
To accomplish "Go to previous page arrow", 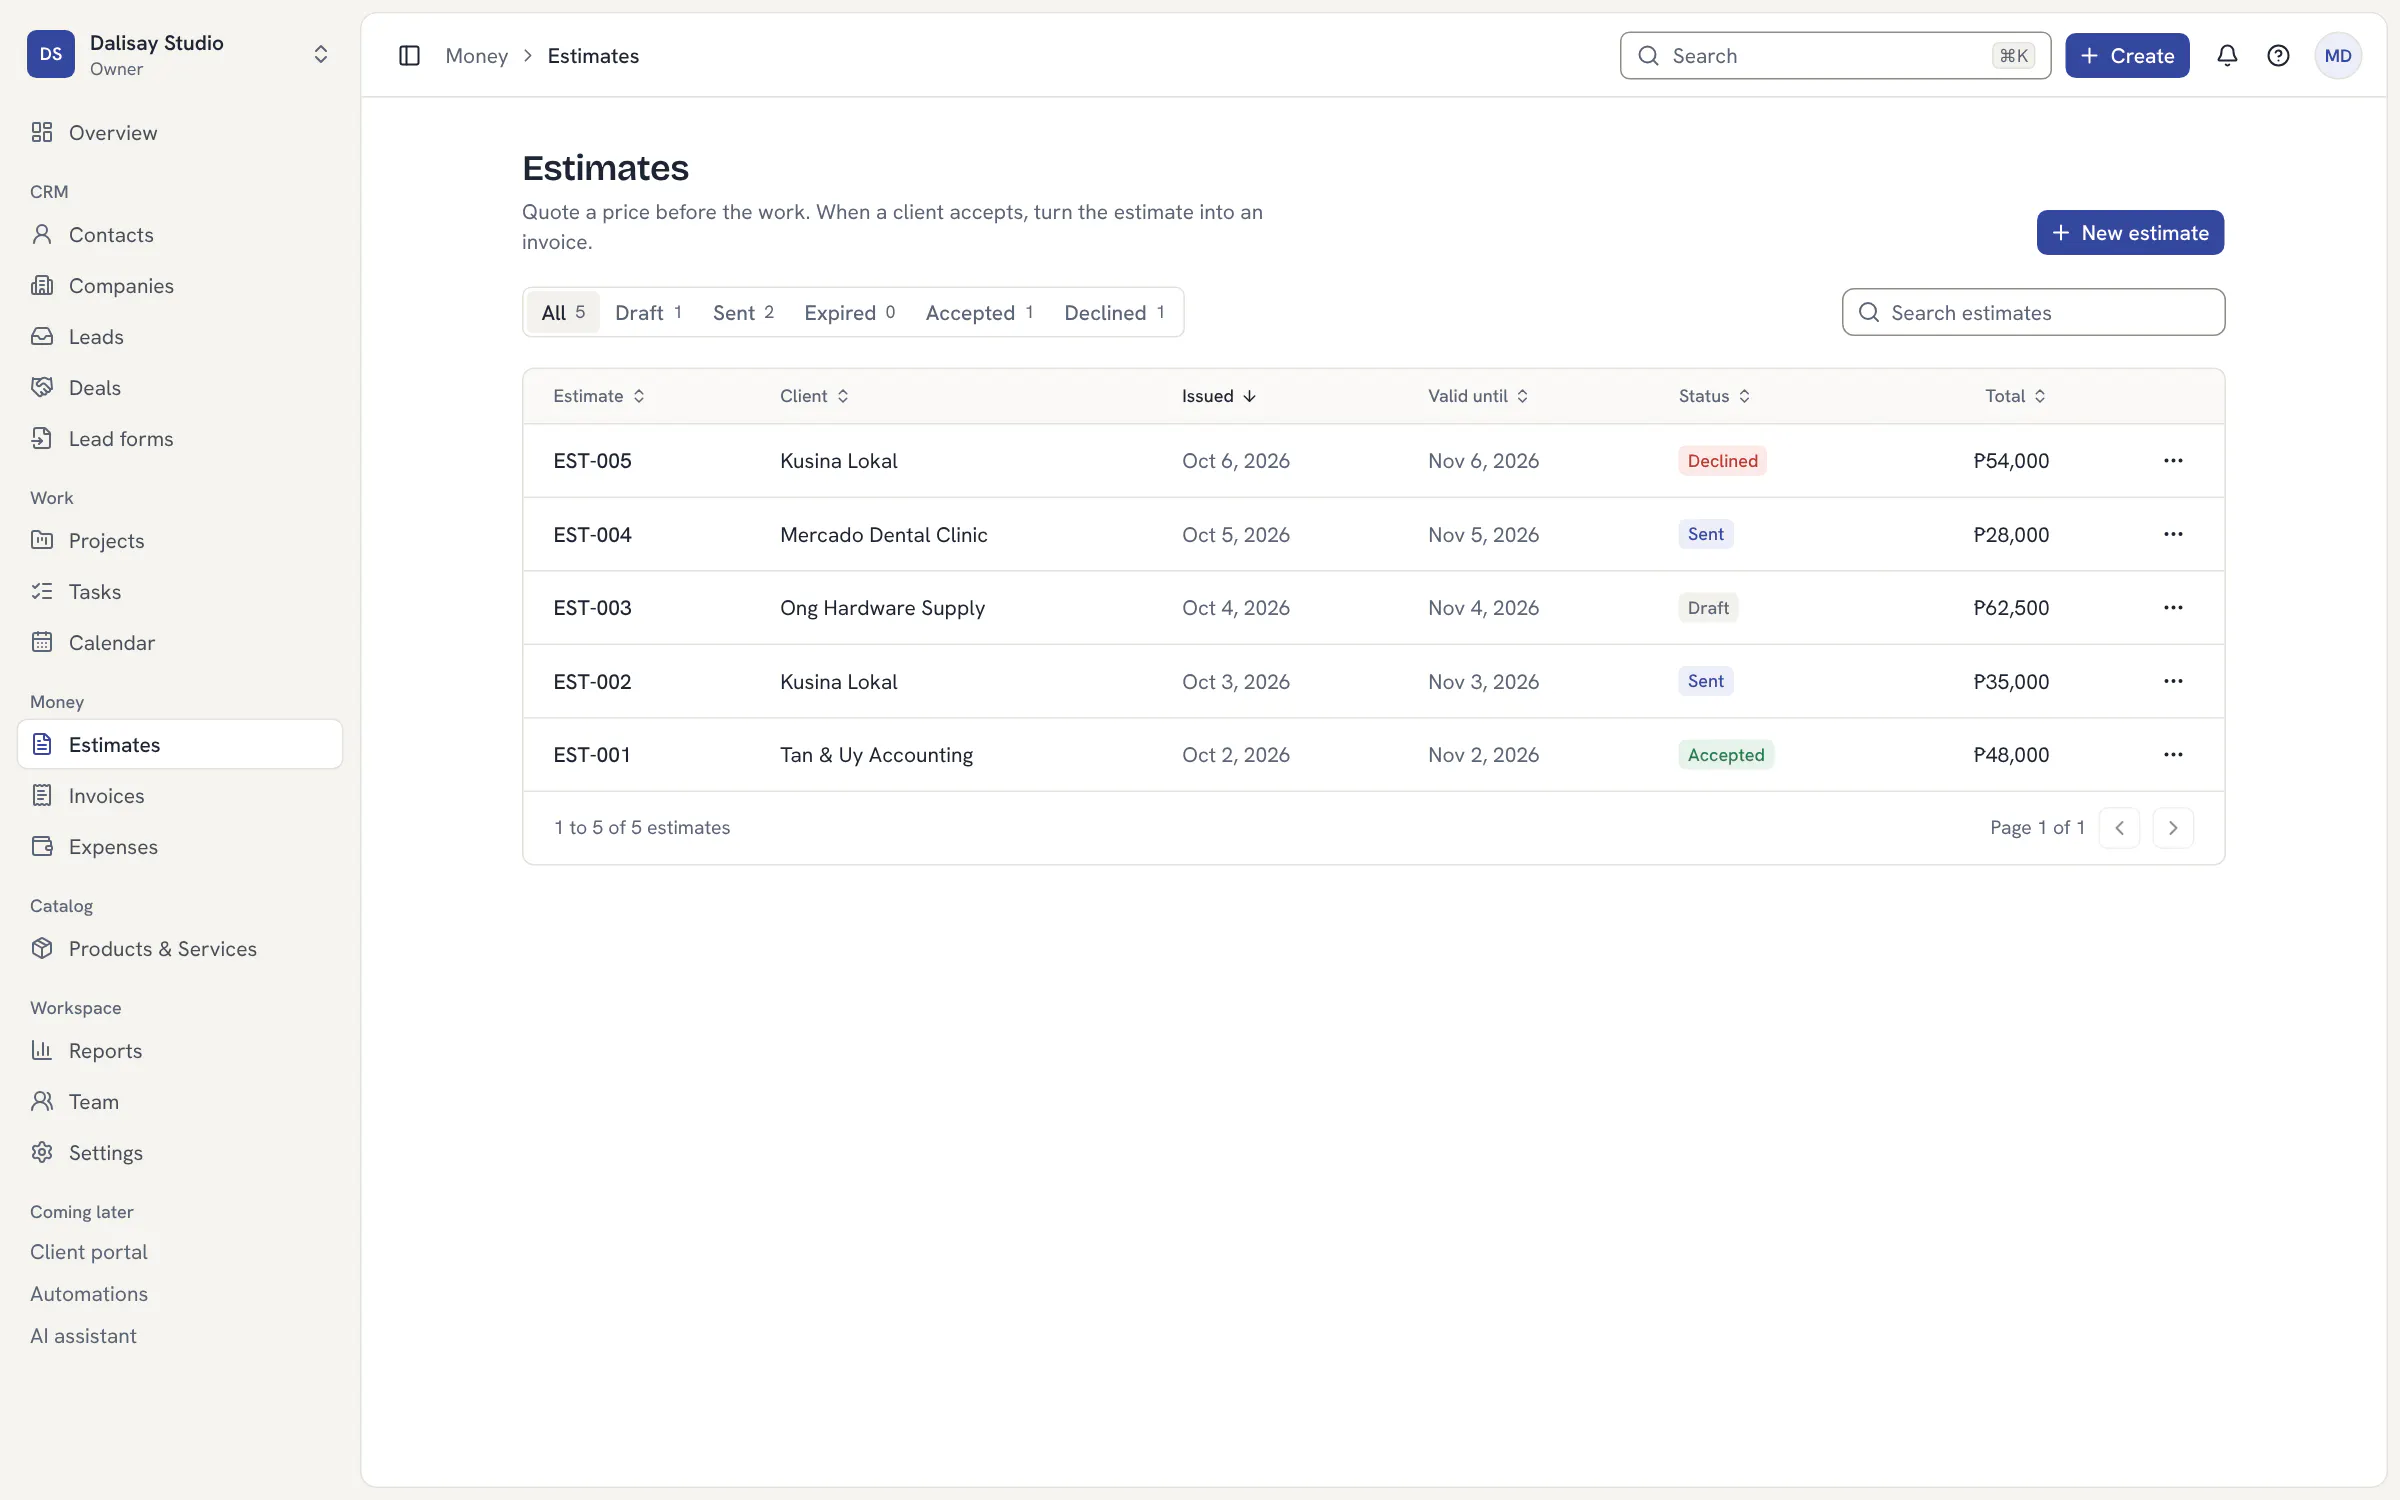I will 2119,828.
